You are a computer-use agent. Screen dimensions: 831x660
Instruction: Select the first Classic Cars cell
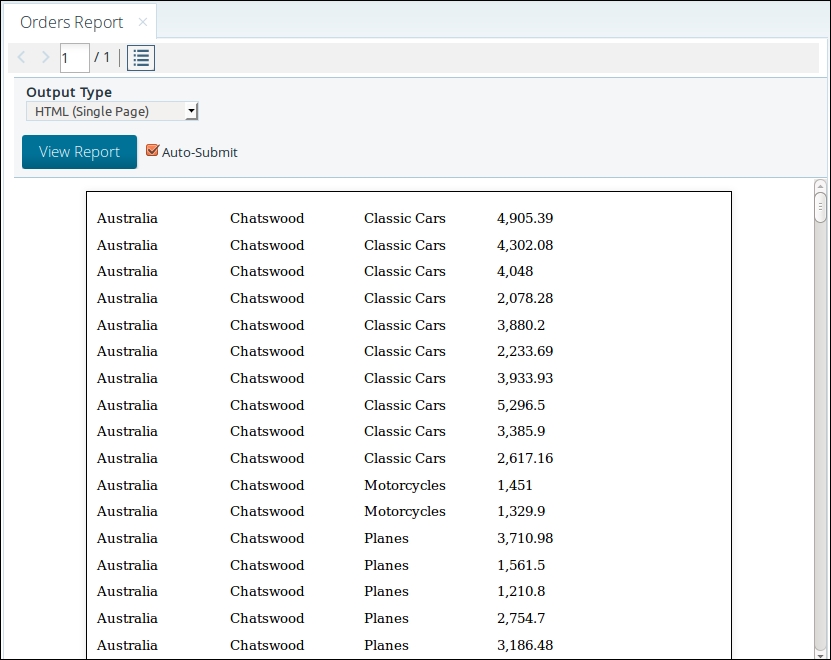point(404,218)
